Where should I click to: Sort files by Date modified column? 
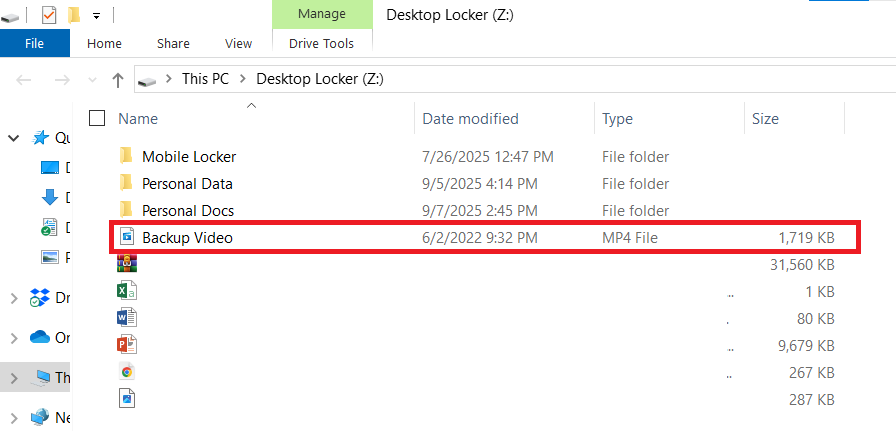point(470,118)
